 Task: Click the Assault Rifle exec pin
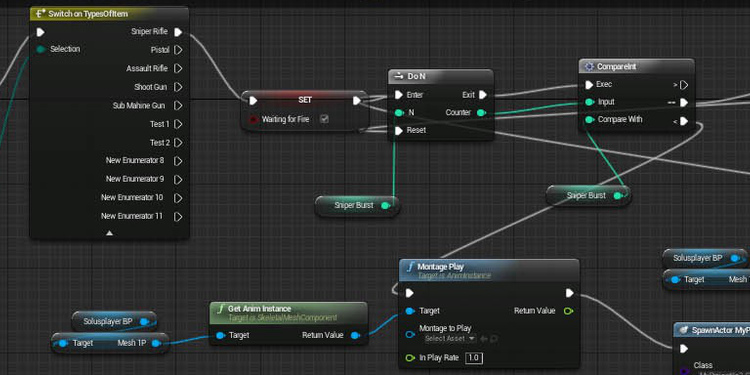pyautogui.click(x=178, y=68)
